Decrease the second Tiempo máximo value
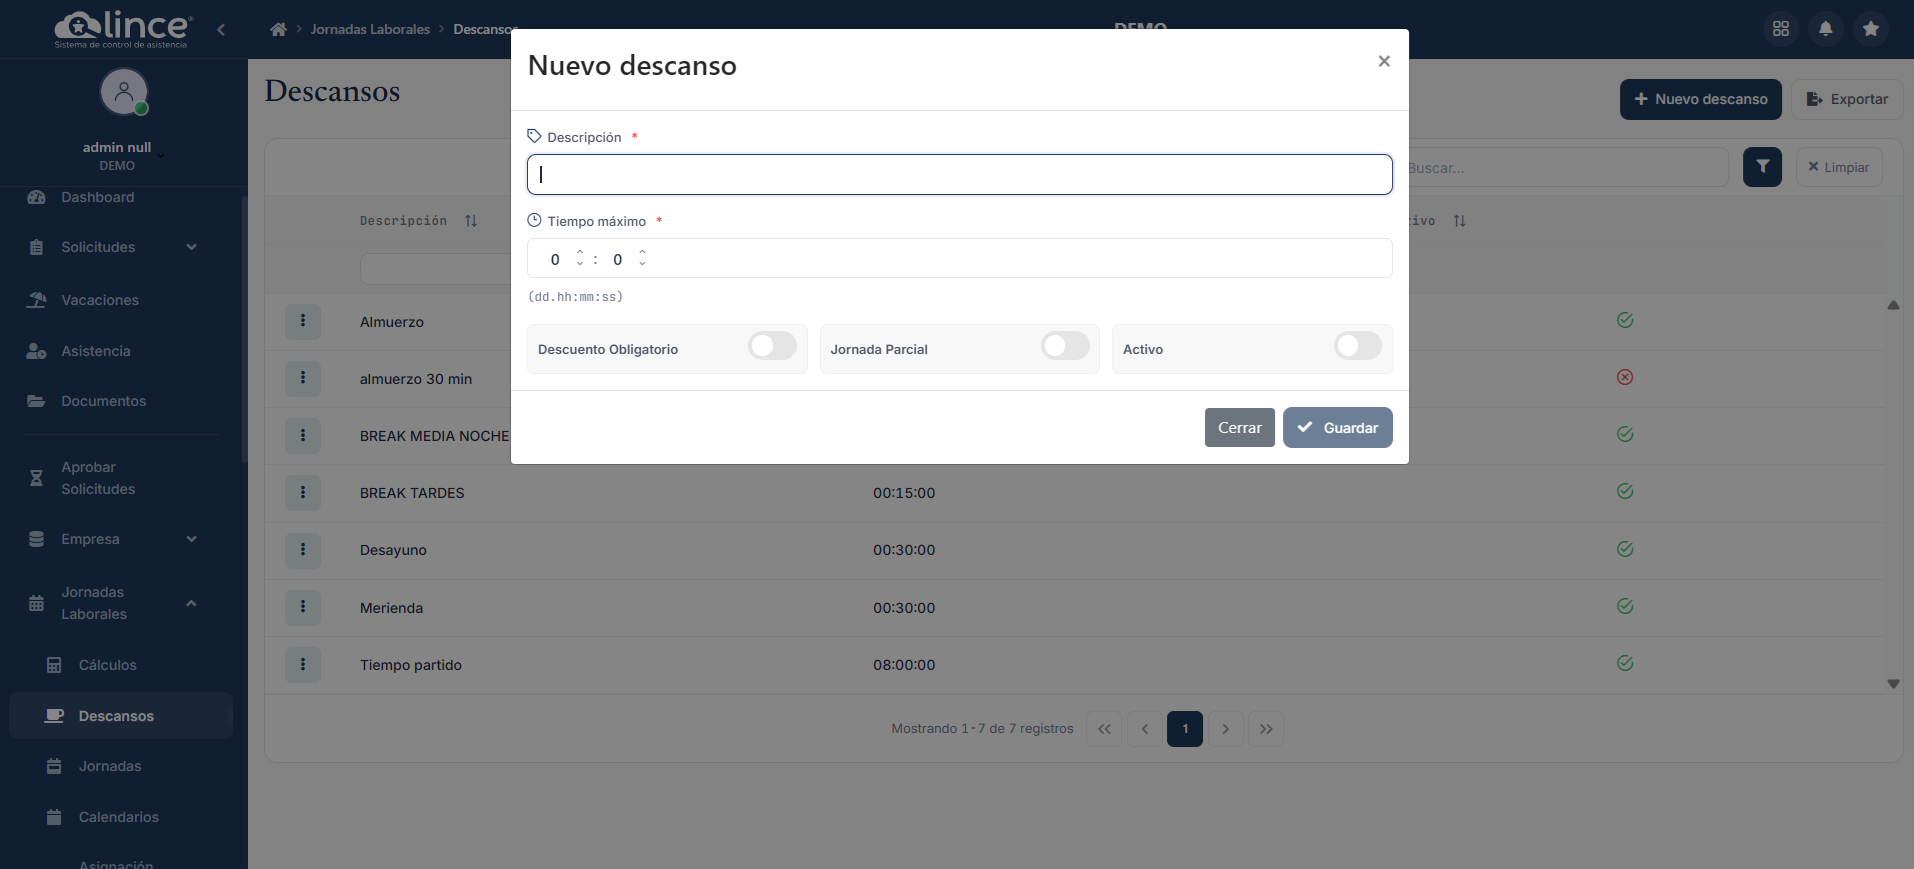Screen dimensions: 1914x869 click(642, 264)
